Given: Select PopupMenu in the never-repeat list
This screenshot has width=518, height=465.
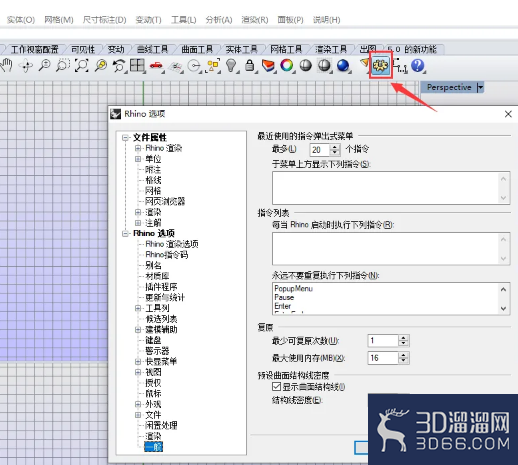Looking at the screenshot, I should [x=293, y=288].
